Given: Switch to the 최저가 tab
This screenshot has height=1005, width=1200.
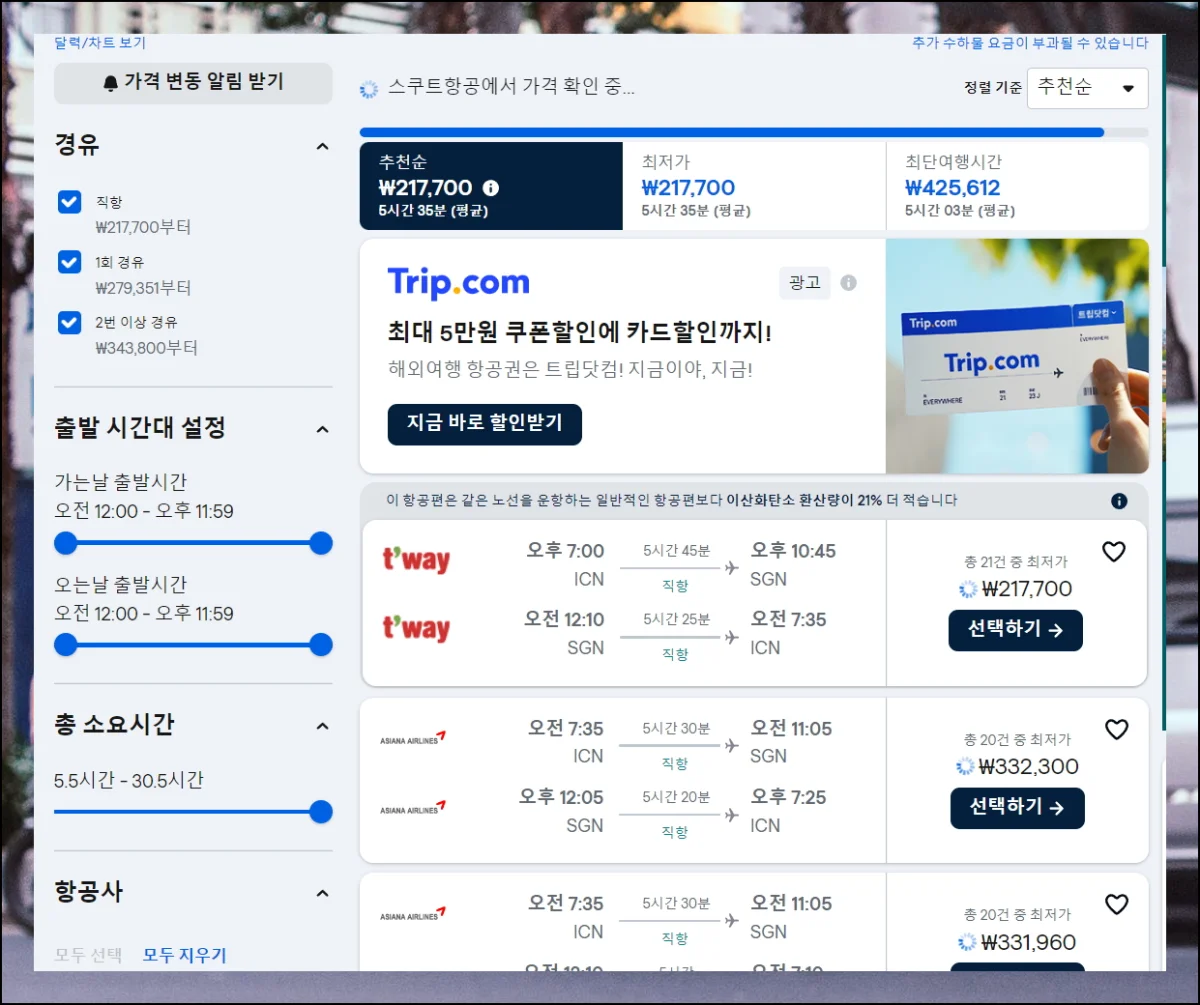Looking at the screenshot, I should coord(754,186).
